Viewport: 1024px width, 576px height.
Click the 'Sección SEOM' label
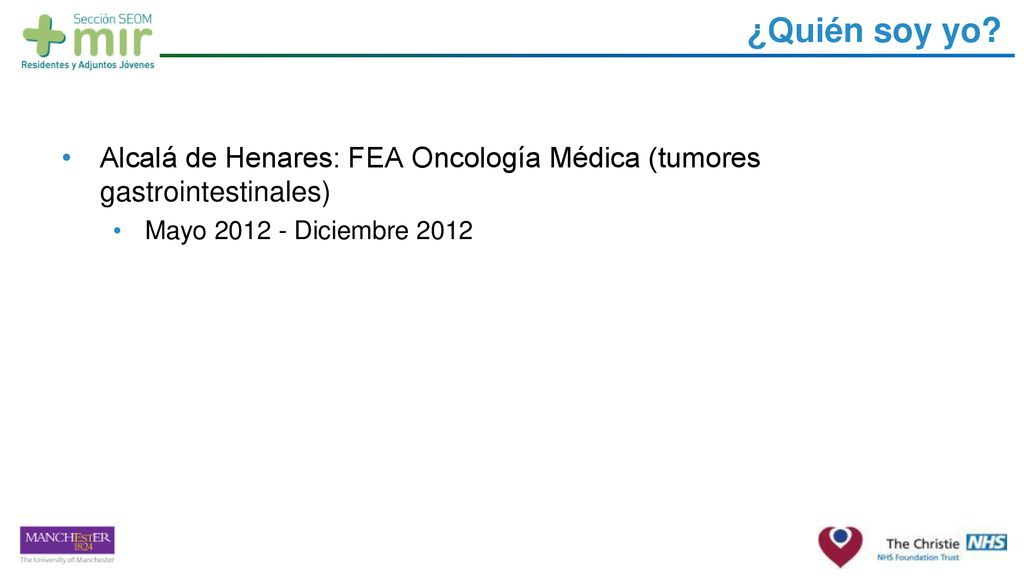(x=112, y=19)
